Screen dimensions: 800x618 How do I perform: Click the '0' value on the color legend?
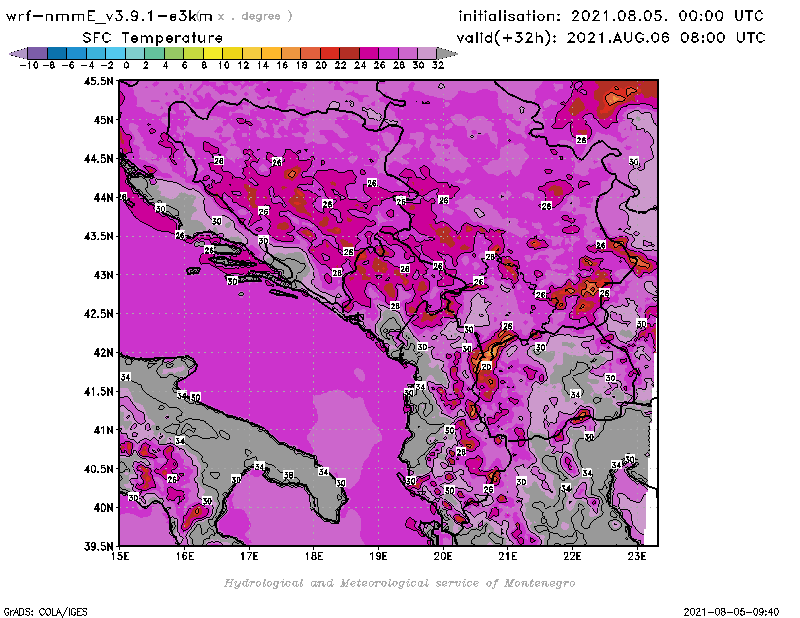126,66
